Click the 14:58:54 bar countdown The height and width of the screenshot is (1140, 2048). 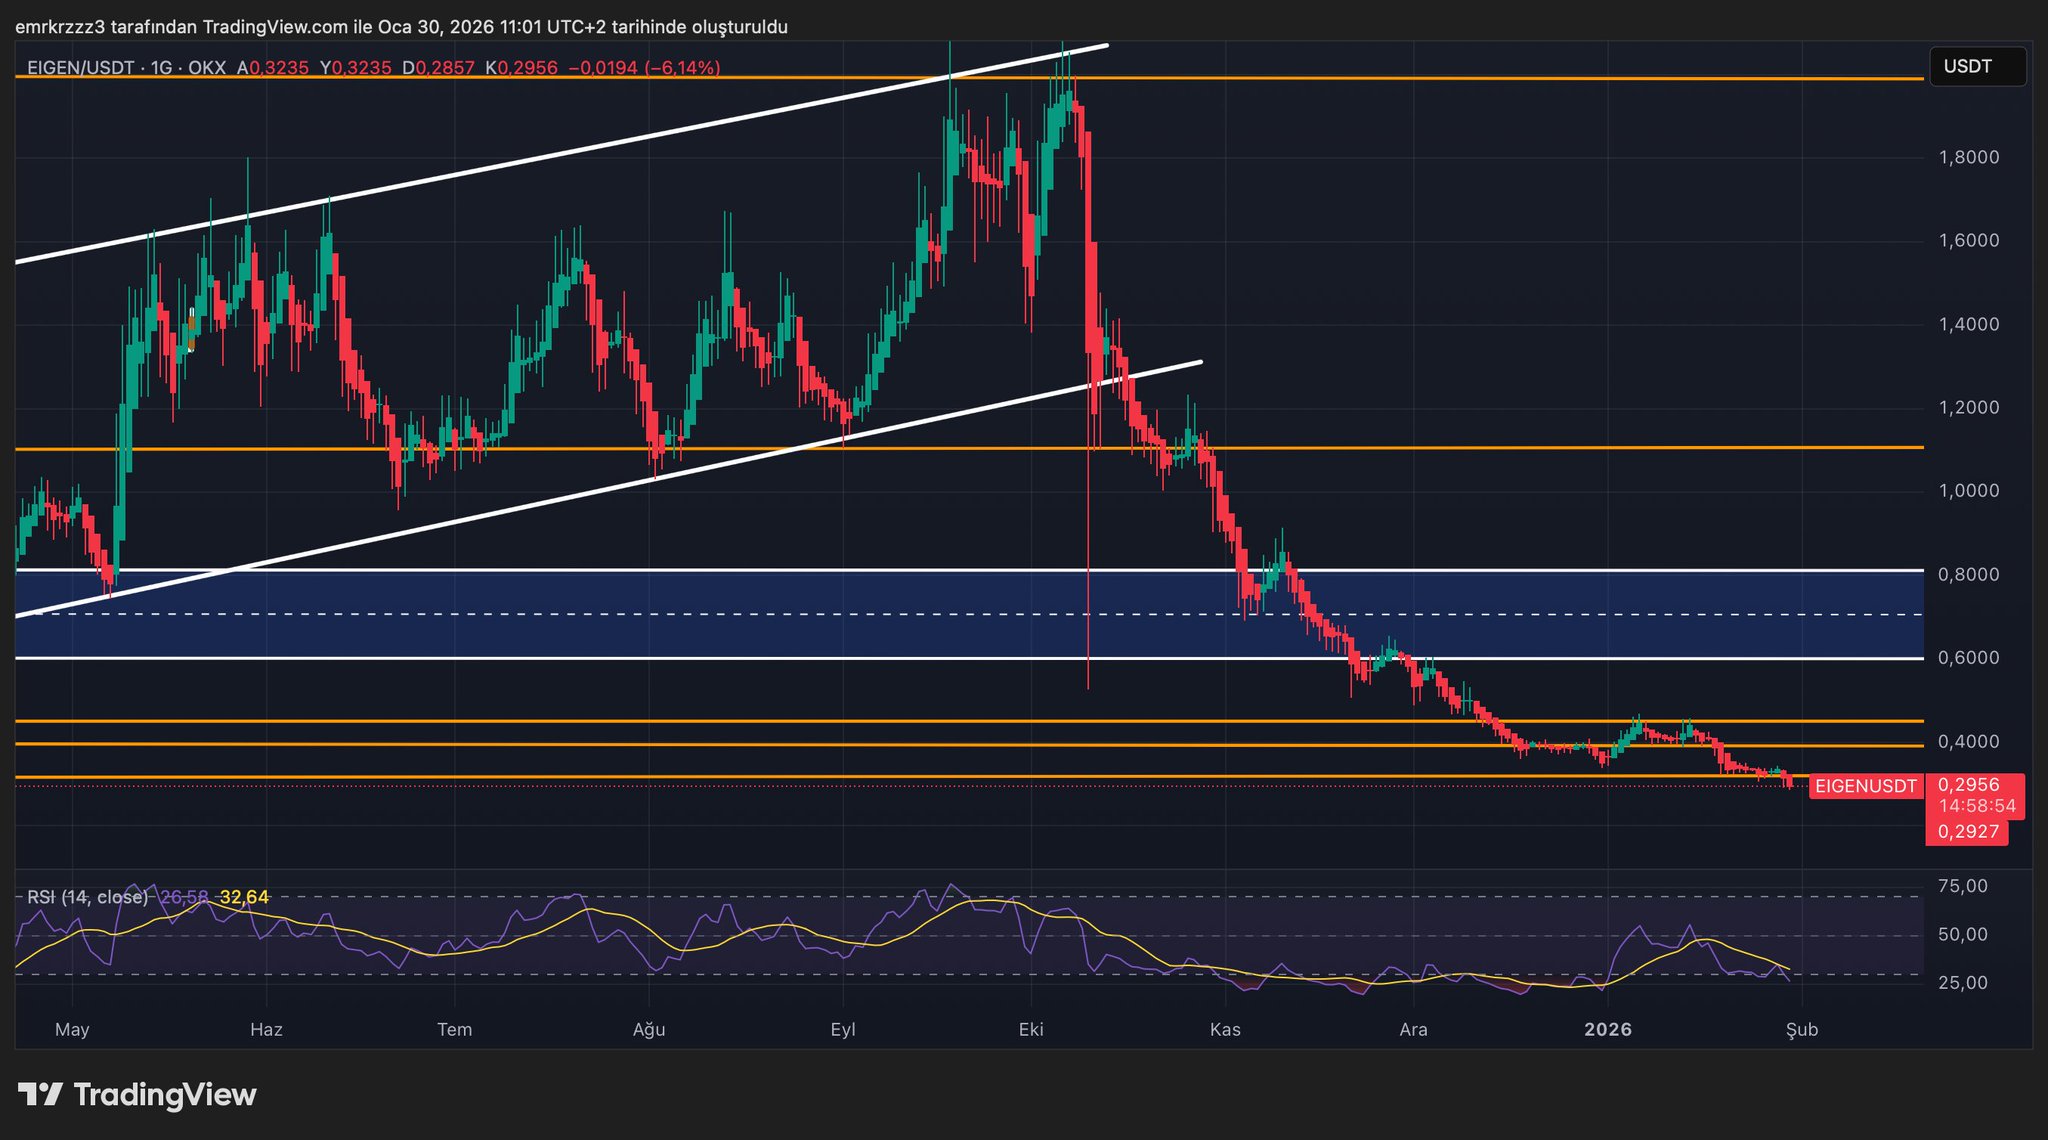1976,806
